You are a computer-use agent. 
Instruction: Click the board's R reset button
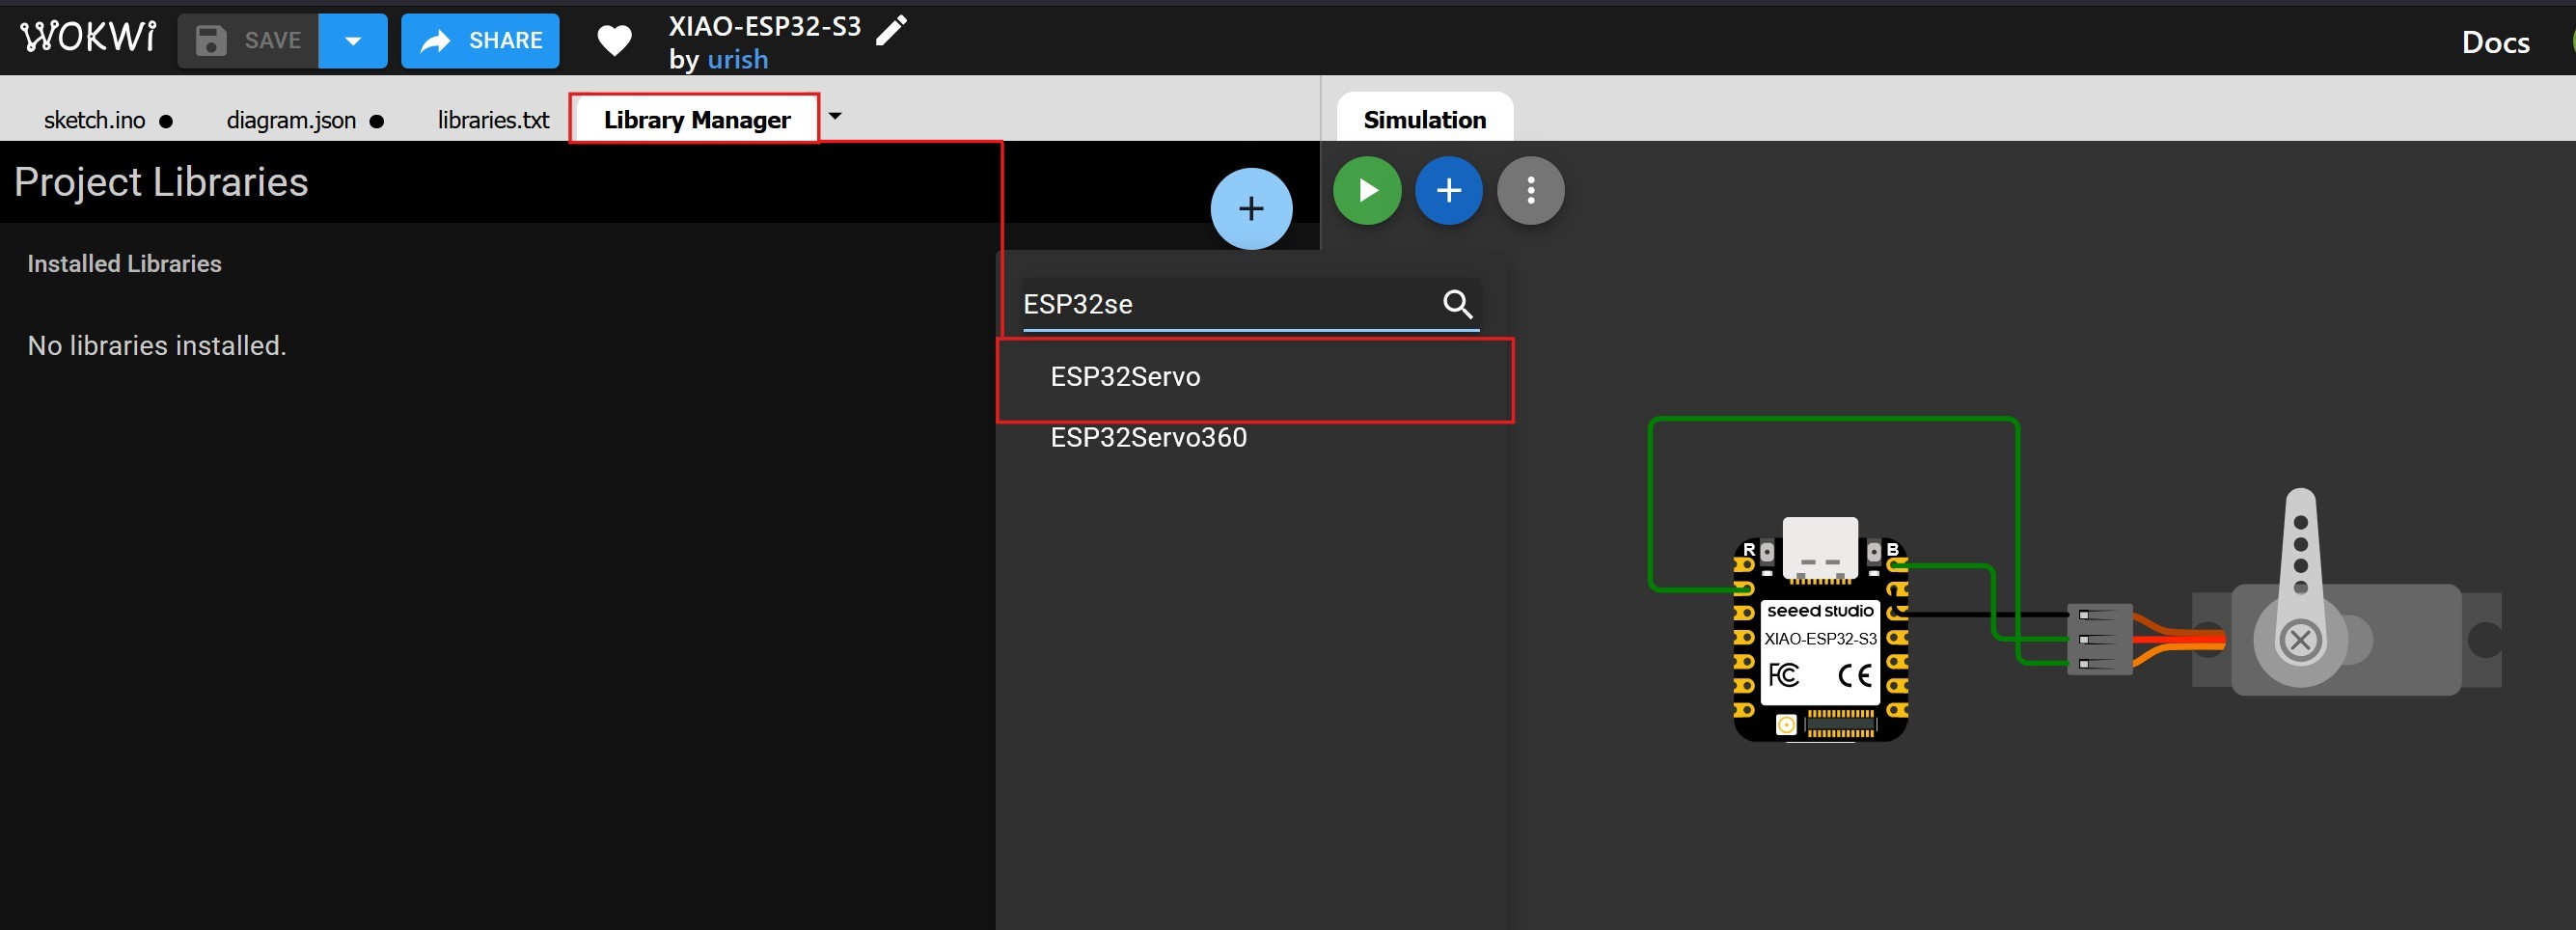1766,552
